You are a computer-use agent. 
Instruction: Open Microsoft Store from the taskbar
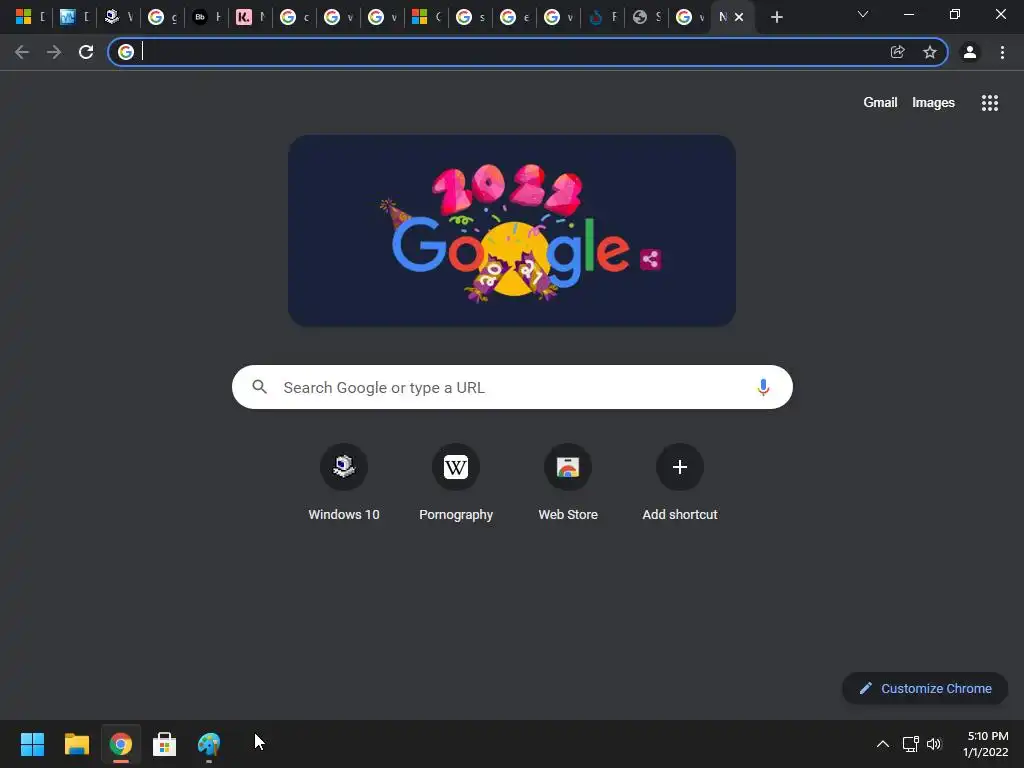coord(164,744)
